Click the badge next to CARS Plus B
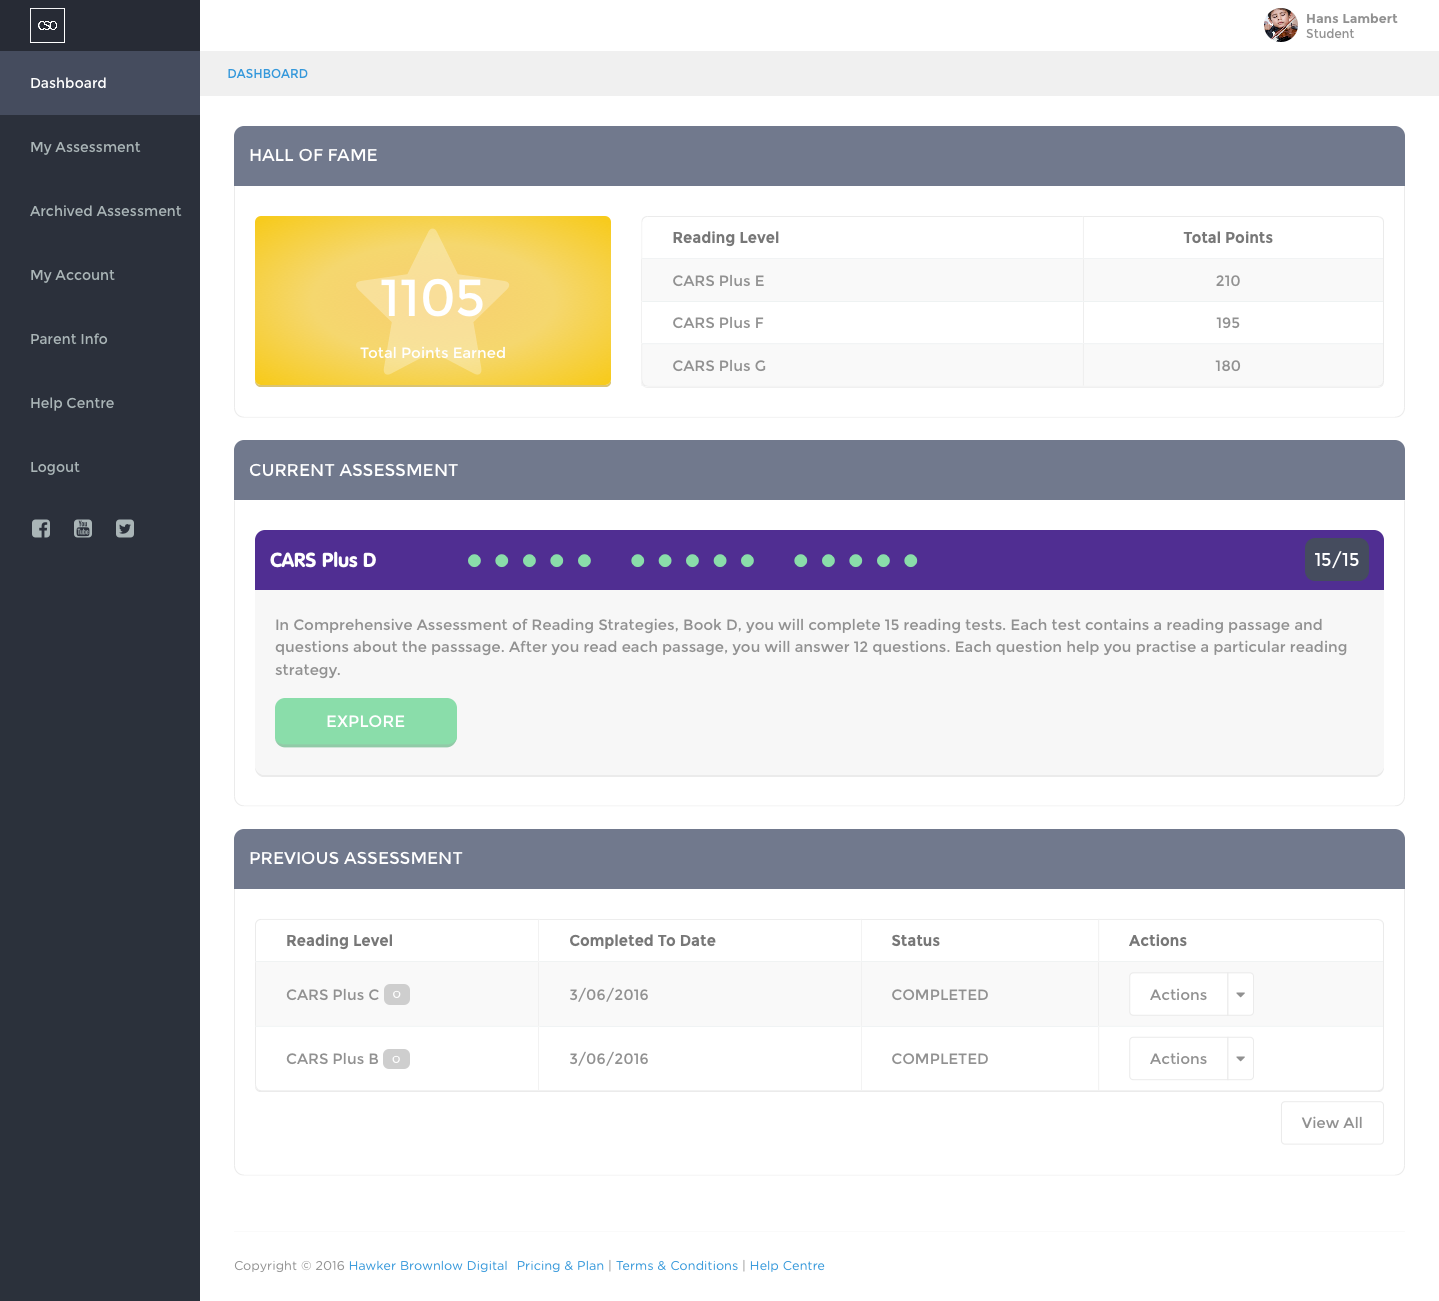This screenshot has width=1439, height=1301. click(397, 1058)
